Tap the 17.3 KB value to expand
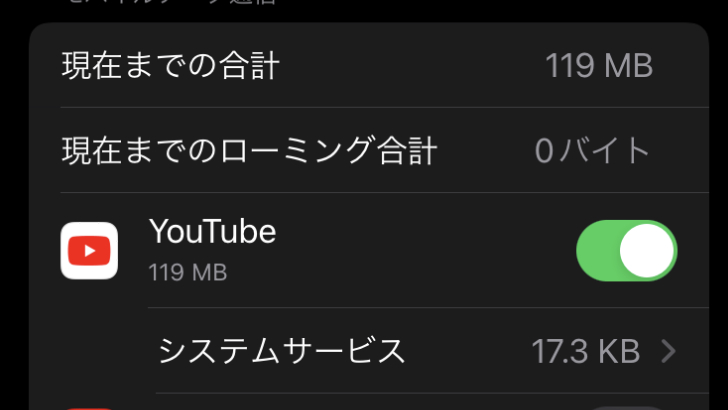The width and height of the screenshot is (728, 410). [585, 351]
